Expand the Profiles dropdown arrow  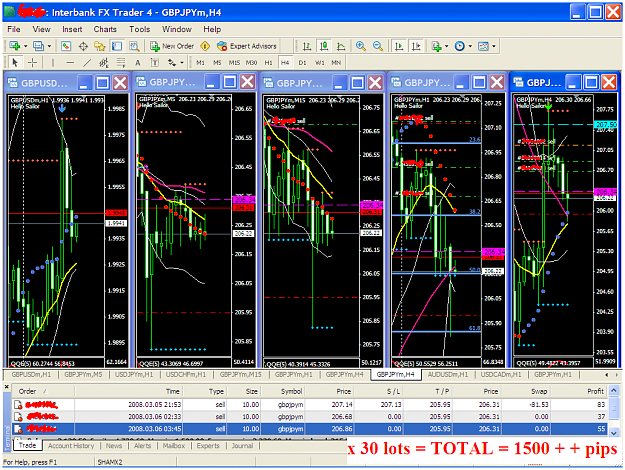(49, 46)
